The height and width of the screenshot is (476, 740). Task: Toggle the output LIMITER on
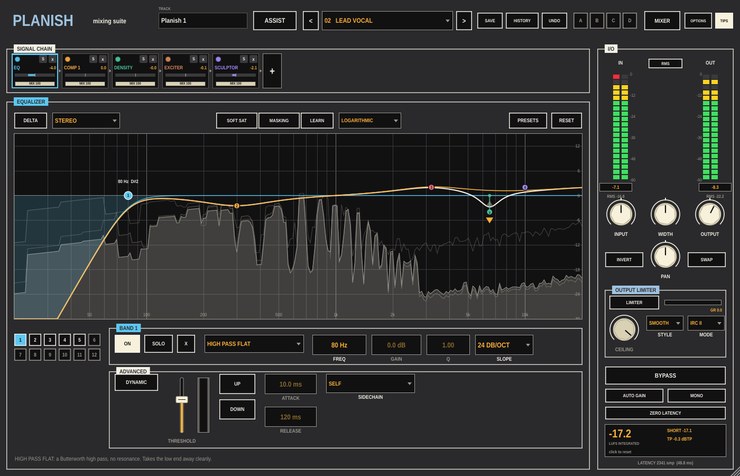(634, 302)
